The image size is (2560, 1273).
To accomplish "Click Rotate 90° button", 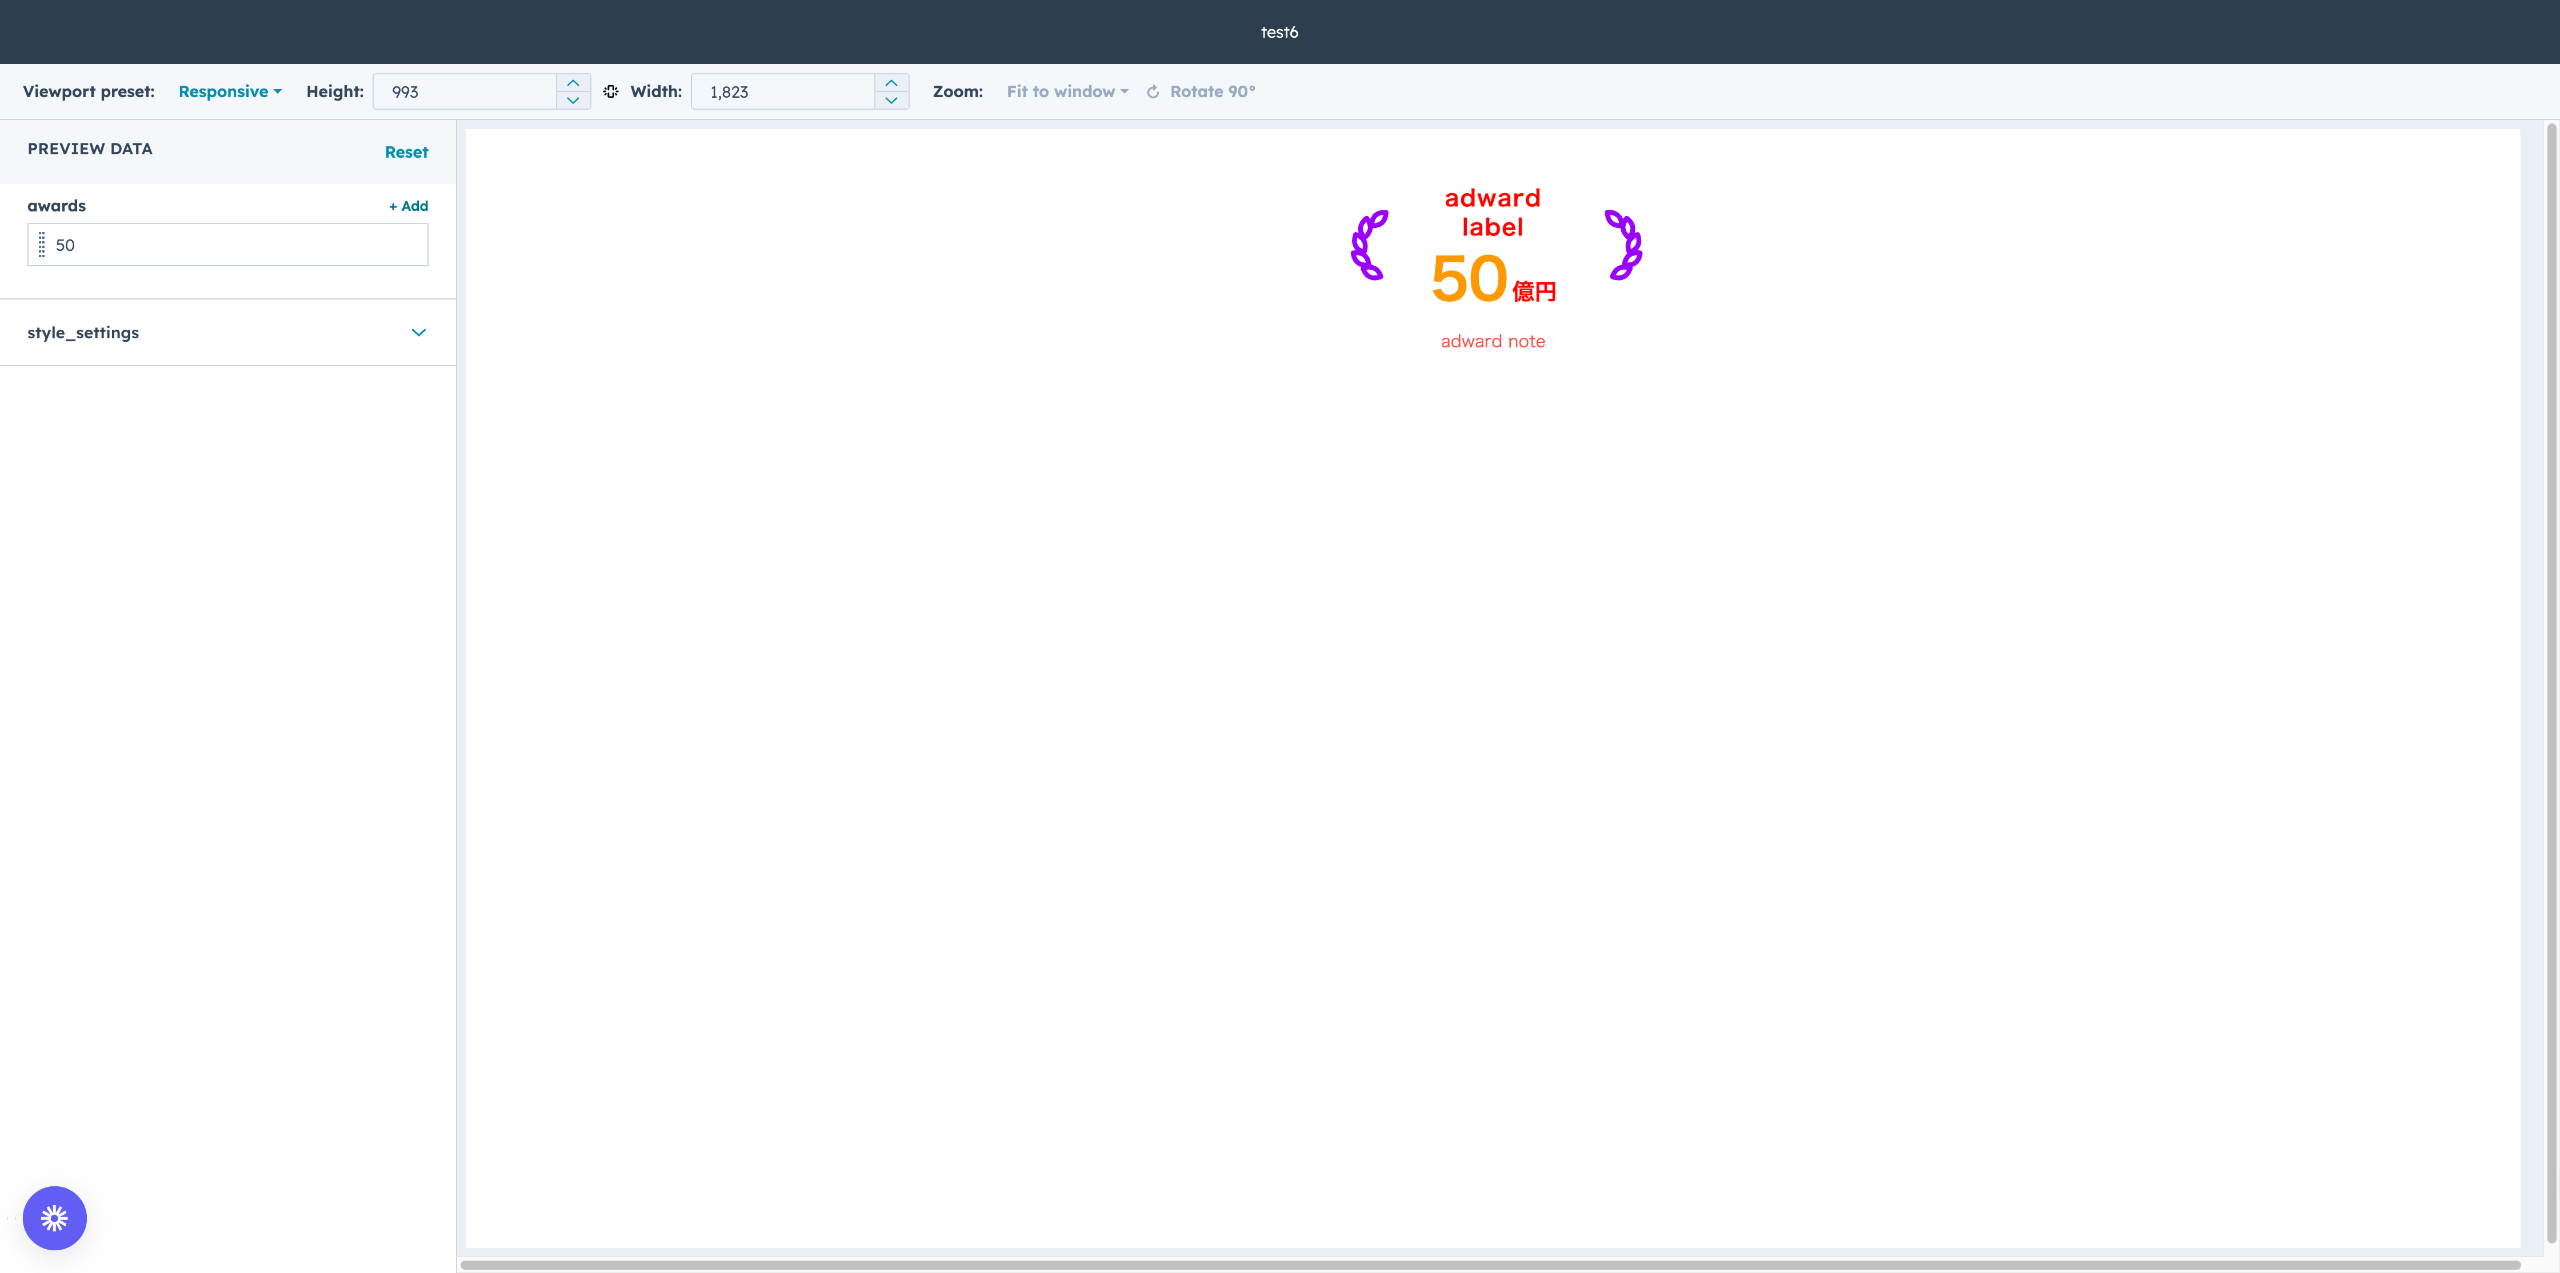I will (1201, 91).
